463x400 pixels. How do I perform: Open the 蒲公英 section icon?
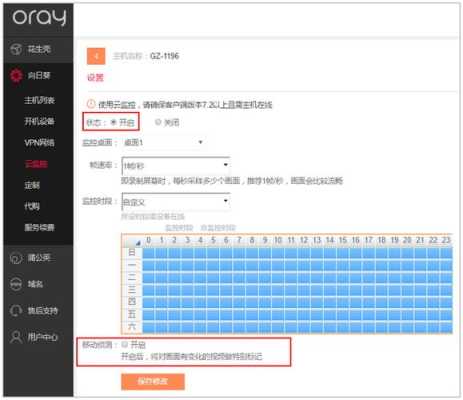point(16,258)
